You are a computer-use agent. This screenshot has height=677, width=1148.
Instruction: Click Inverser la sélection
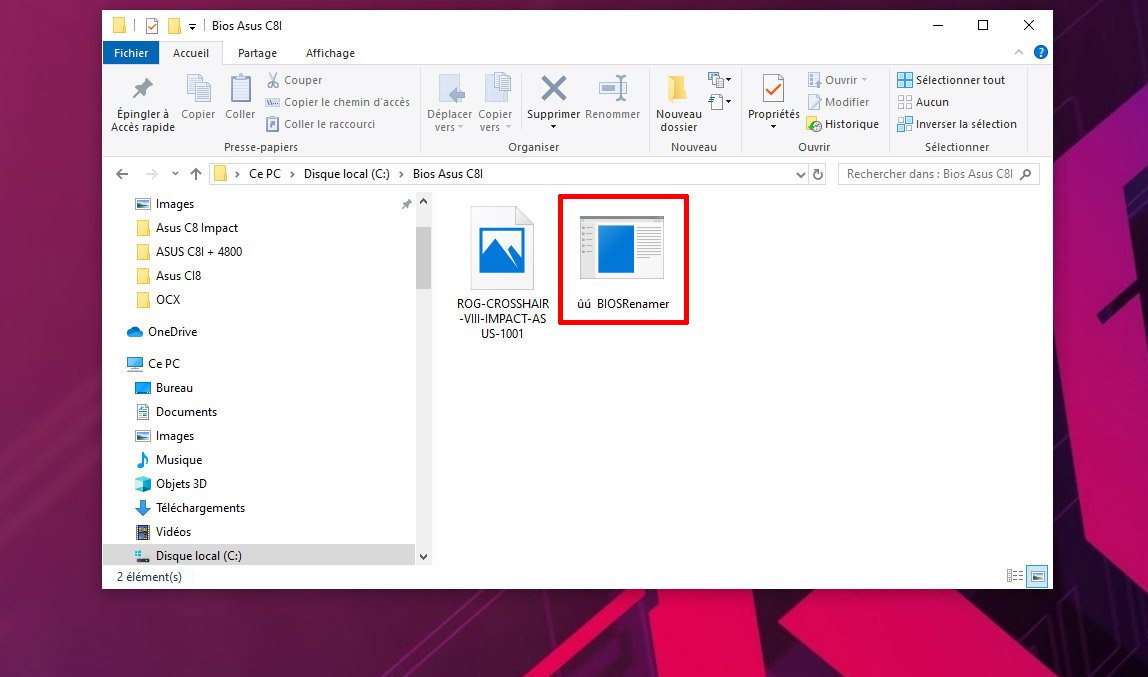click(956, 124)
